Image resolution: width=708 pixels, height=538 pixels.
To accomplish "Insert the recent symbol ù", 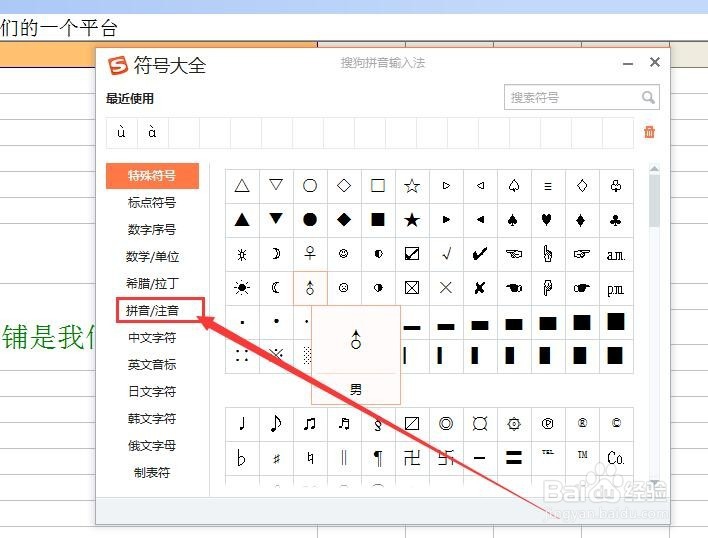I will pyautogui.click(x=121, y=132).
